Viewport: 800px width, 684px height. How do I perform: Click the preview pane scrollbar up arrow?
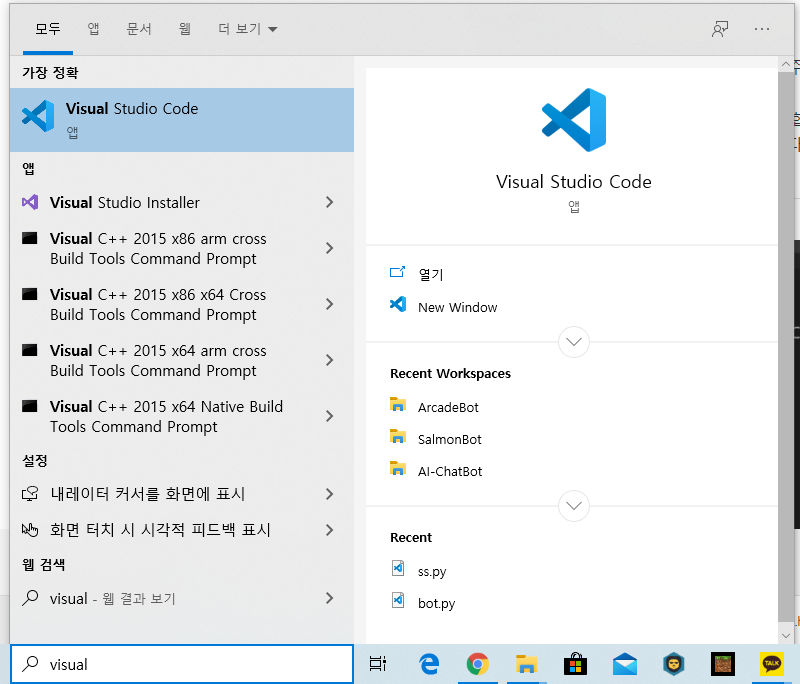786,64
